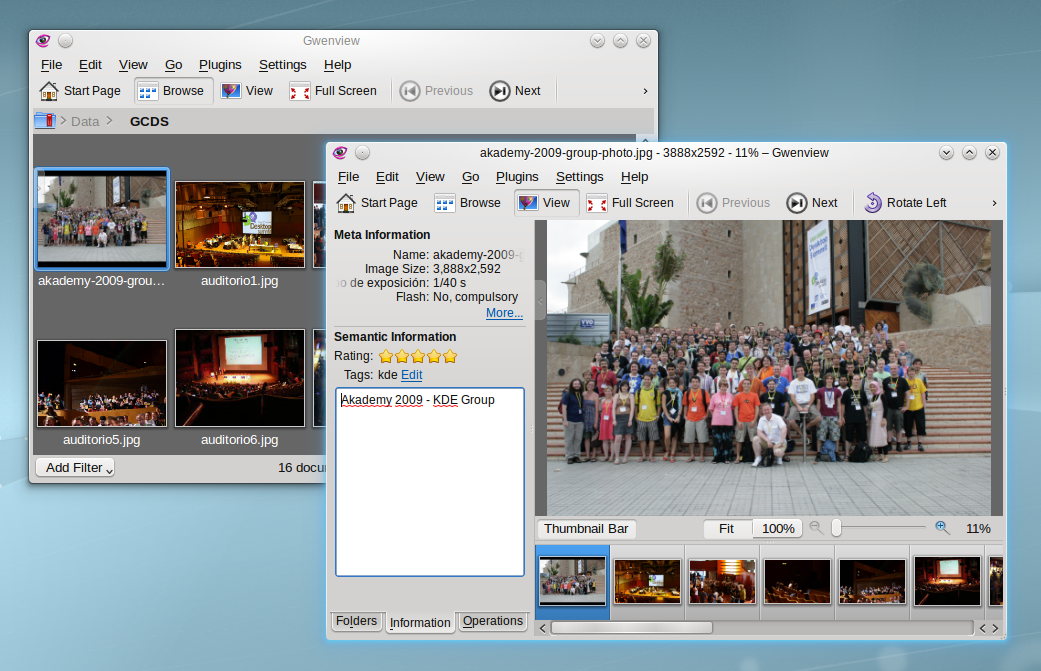Click the Gwenview eye icon in front titlebar
Screen dimensions: 1041x671
click(x=340, y=153)
